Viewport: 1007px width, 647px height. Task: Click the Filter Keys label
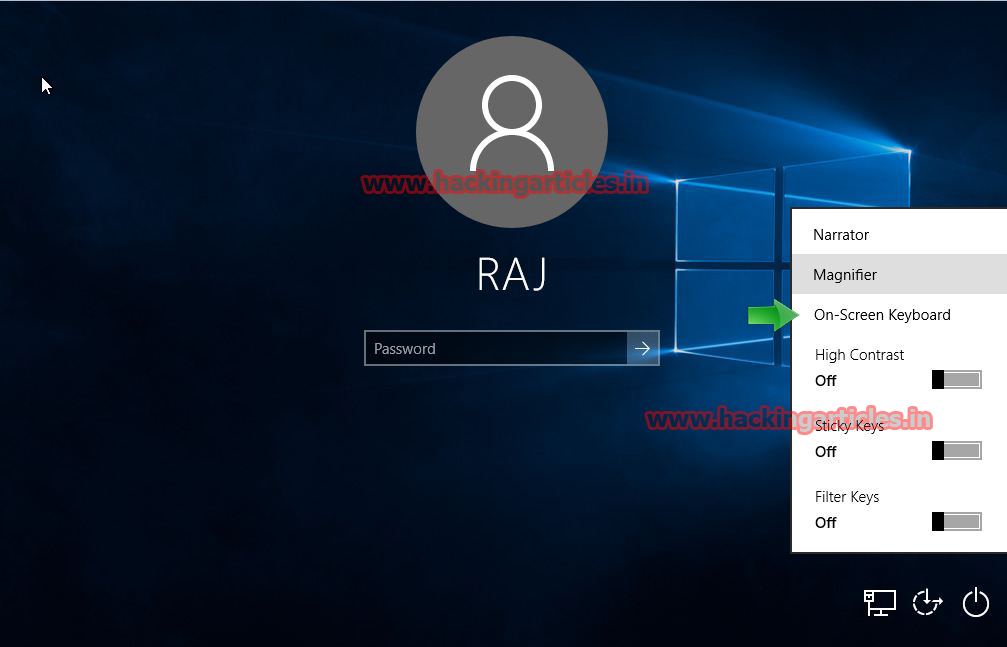pos(846,497)
